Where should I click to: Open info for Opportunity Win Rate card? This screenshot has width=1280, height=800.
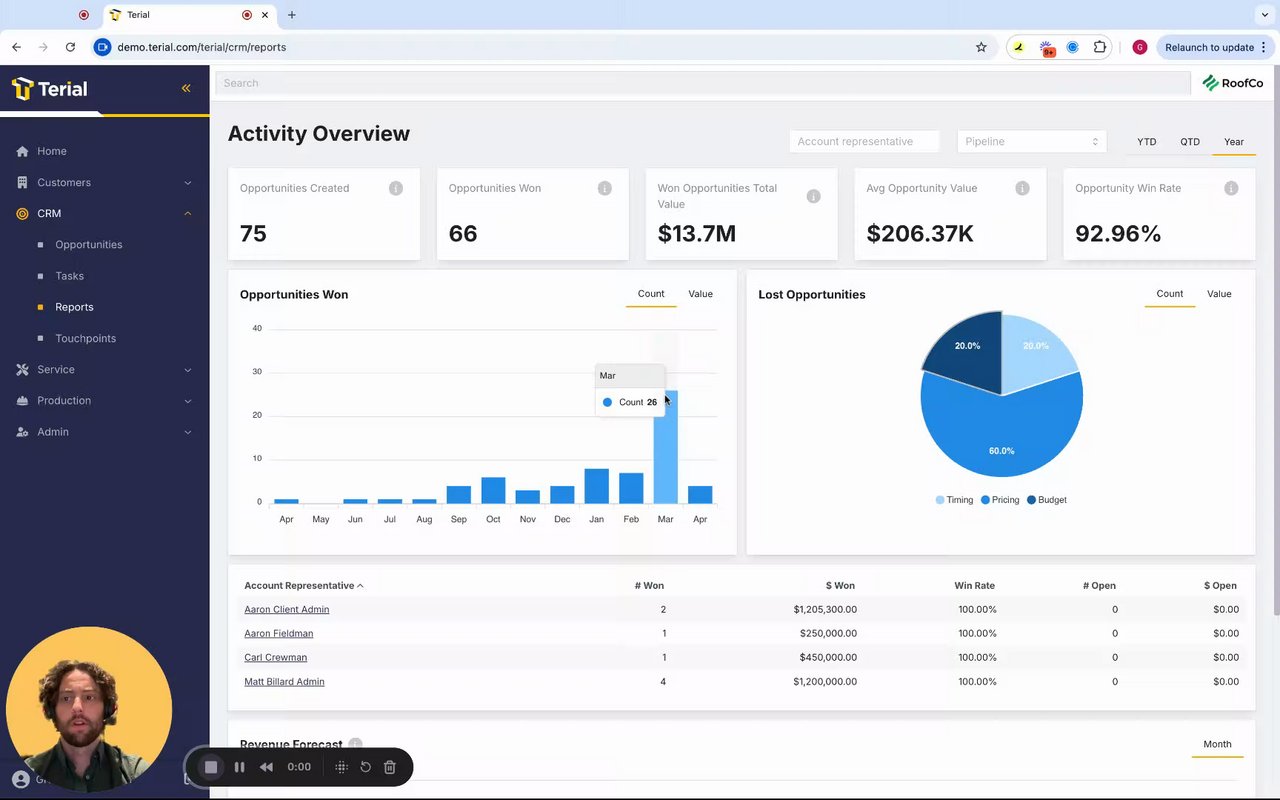[x=1231, y=188]
